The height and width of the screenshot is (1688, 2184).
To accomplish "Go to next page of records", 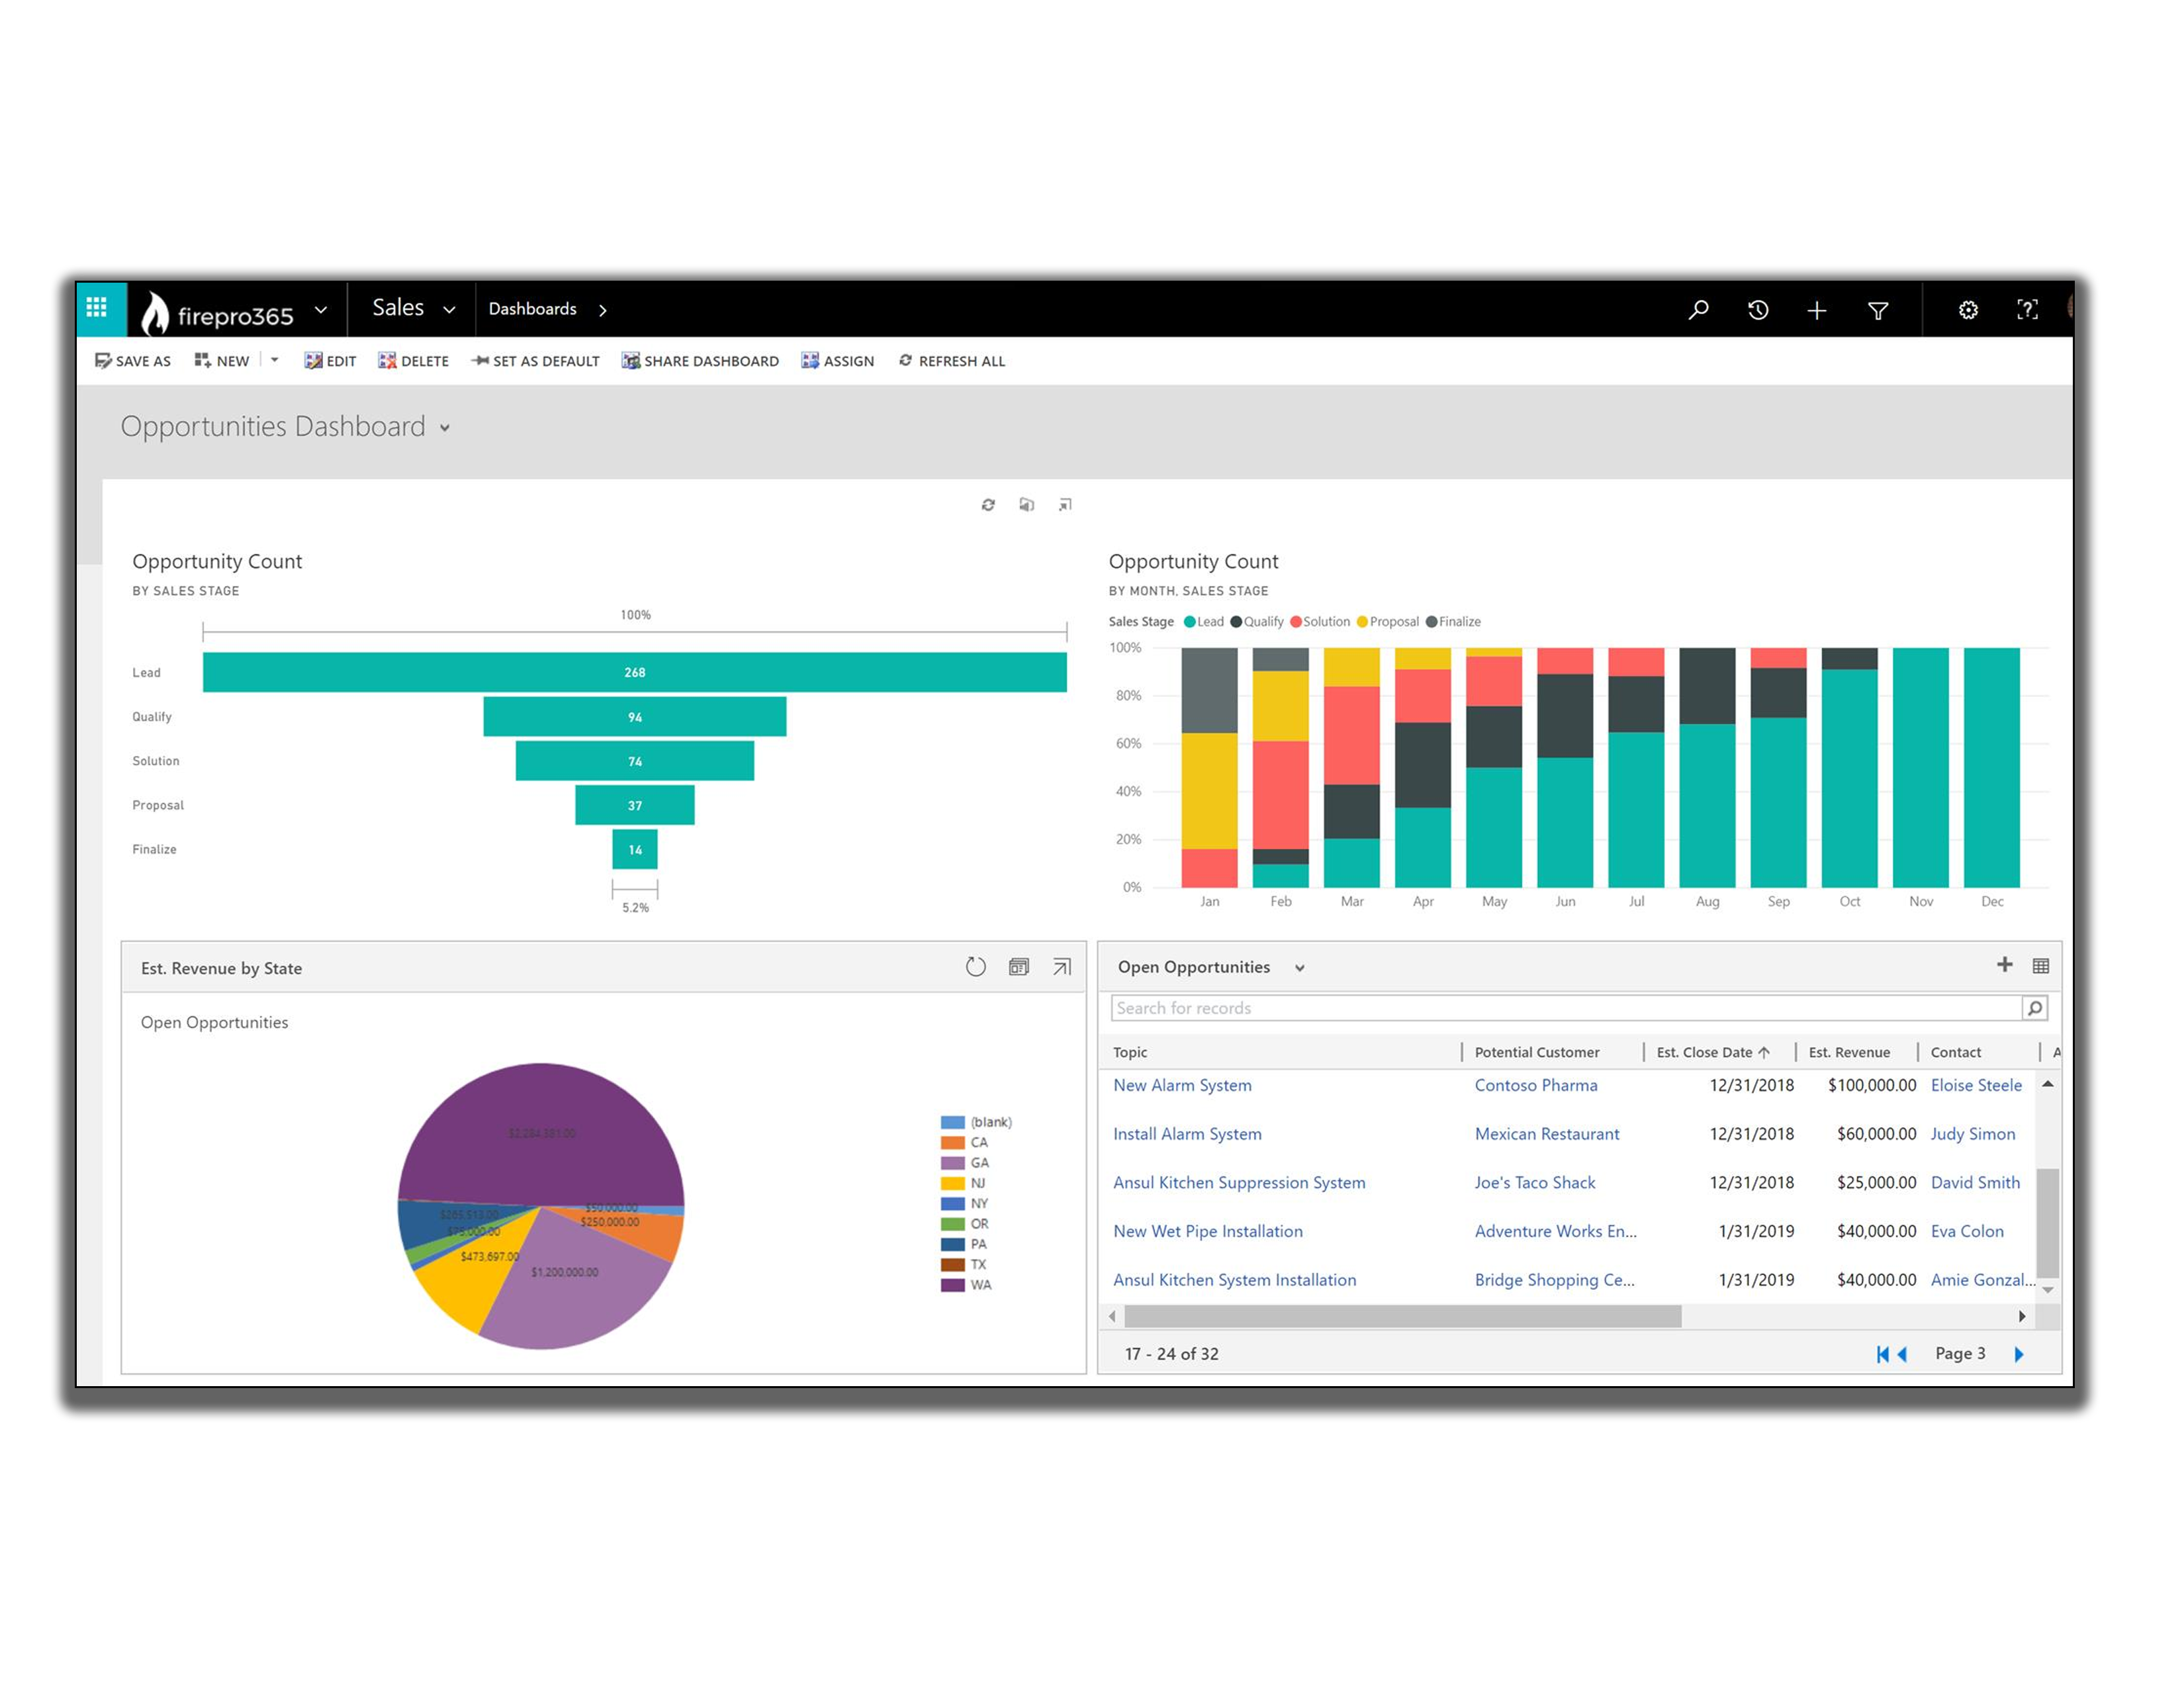I will pyautogui.click(x=2018, y=1354).
